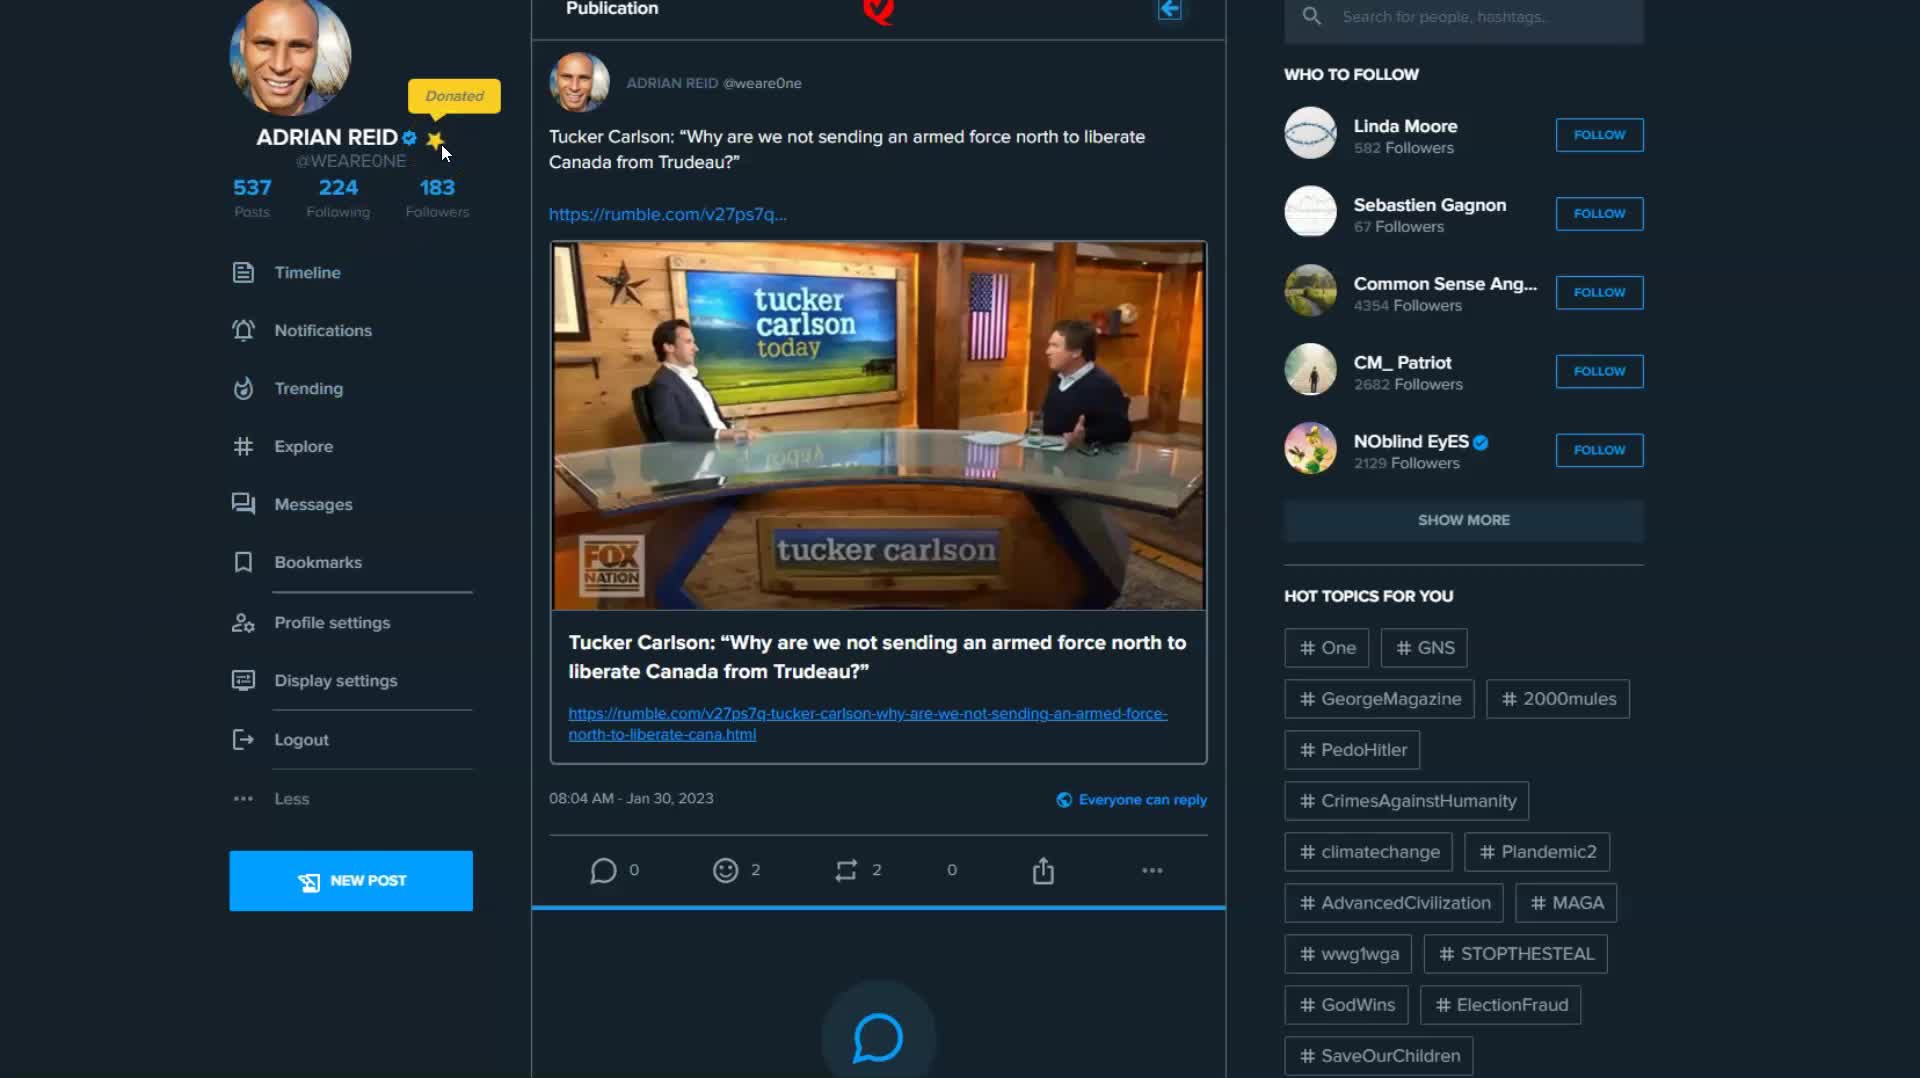
Task: Click Adrian Reid's large profile photo
Action: click(290, 55)
